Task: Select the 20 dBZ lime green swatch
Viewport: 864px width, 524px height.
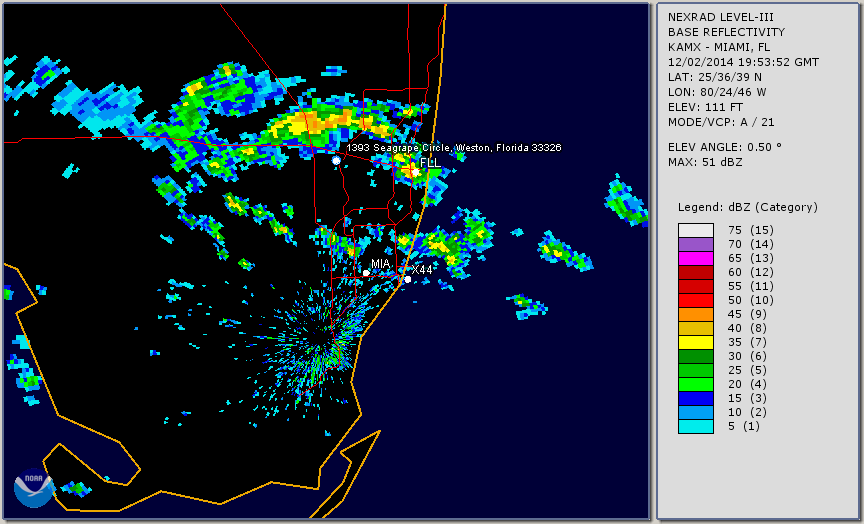Action: pos(696,385)
